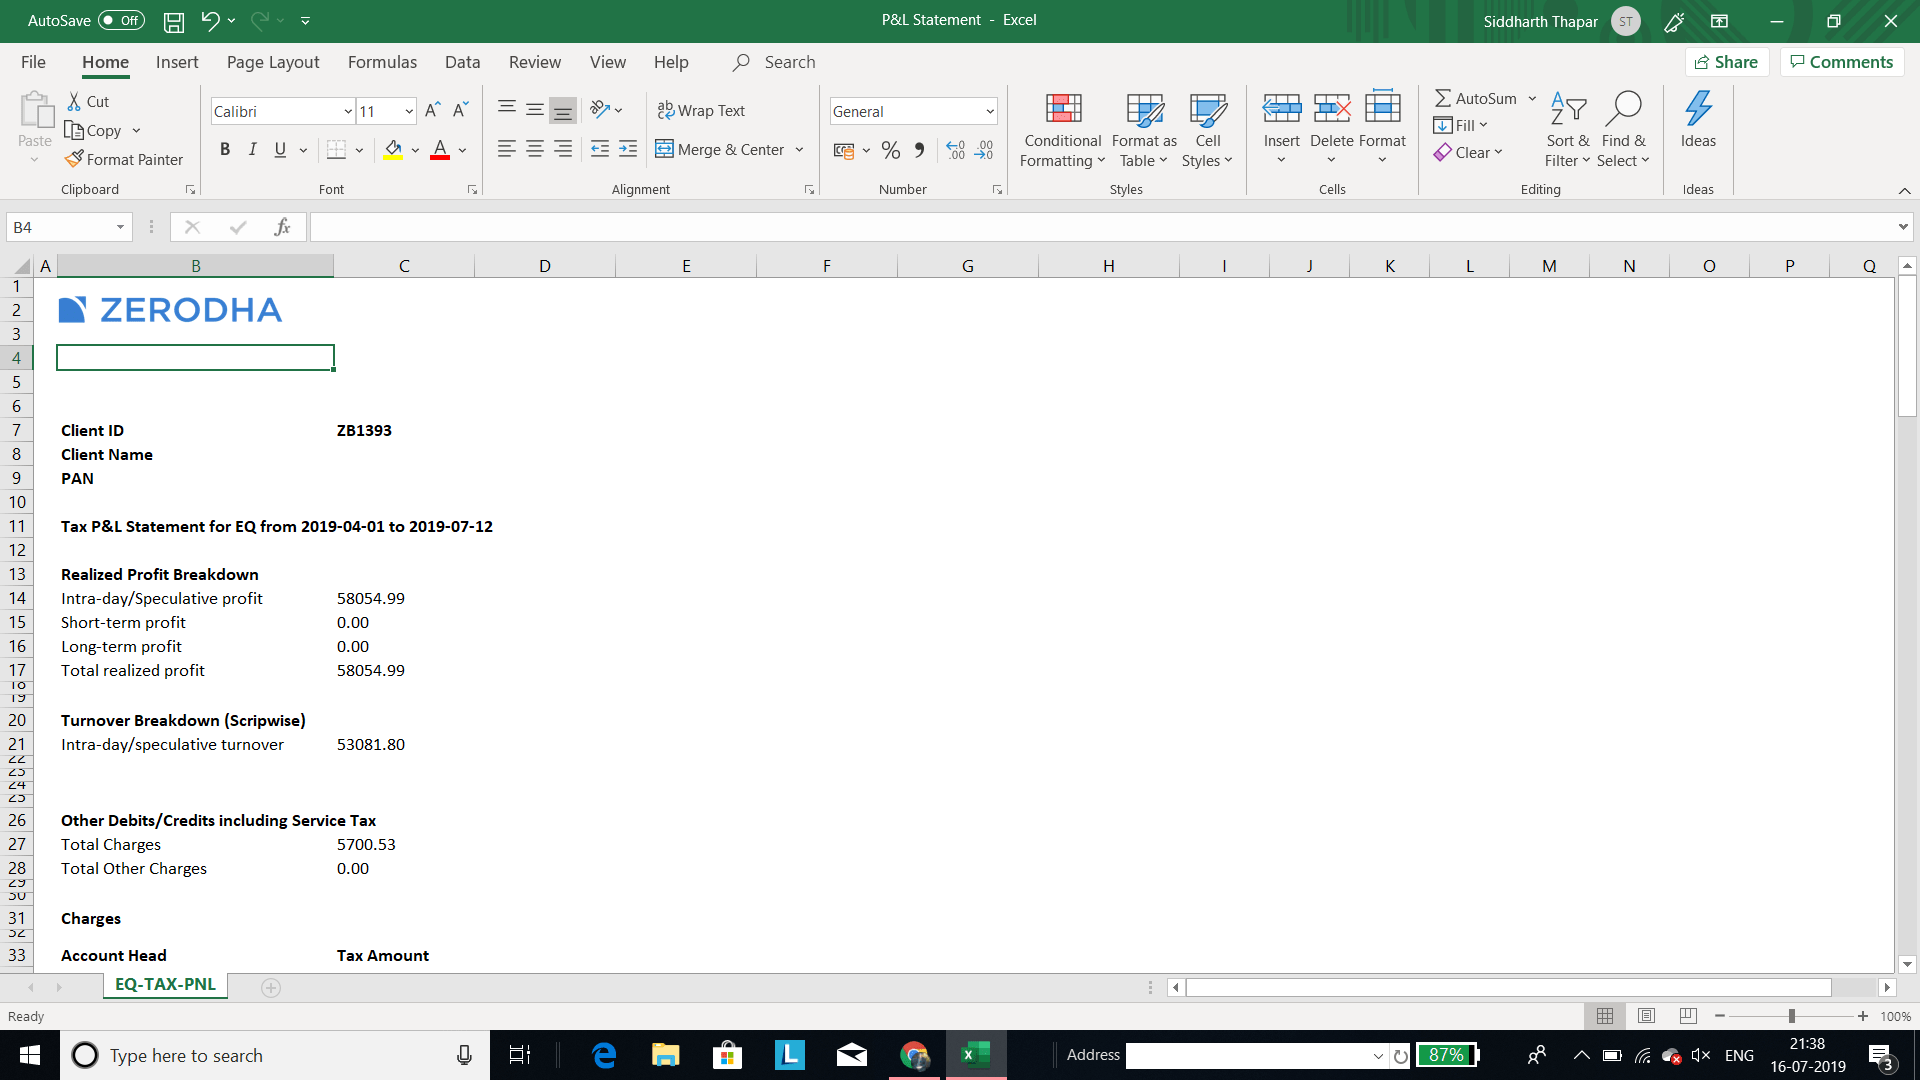Open the Calibri font name dropdown

[x=347, y=111]
